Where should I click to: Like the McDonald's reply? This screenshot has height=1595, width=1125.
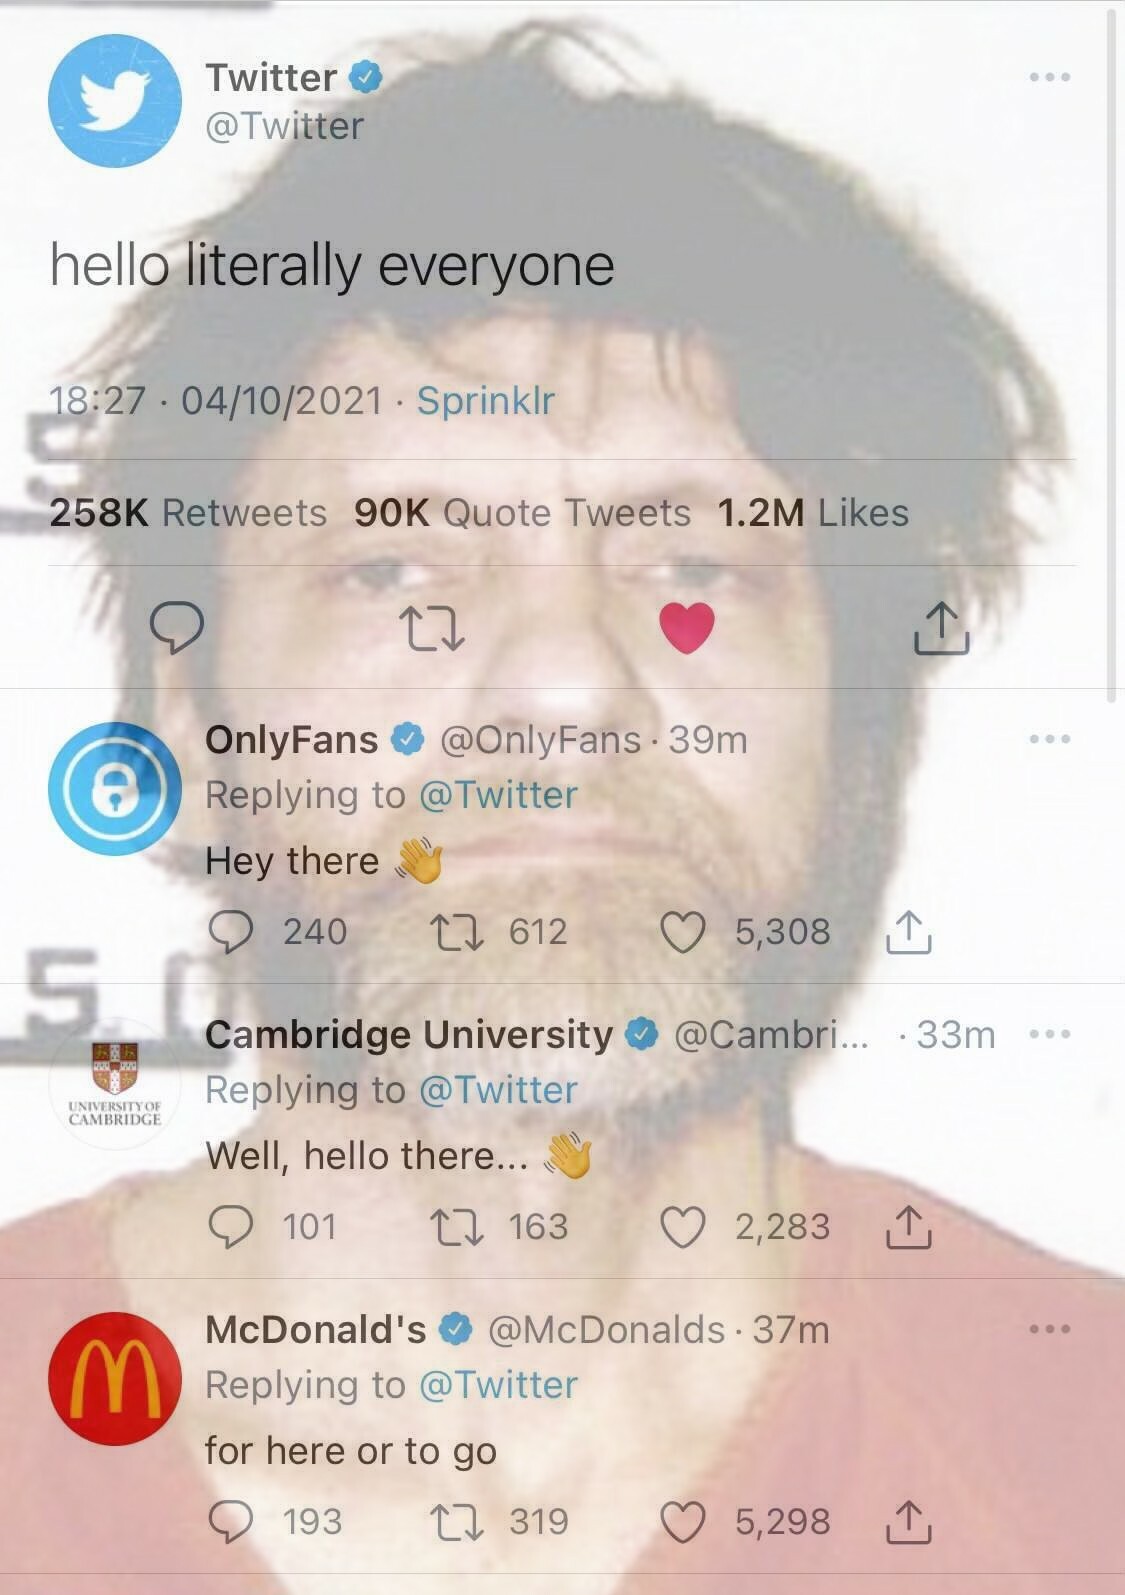pos(684,1522)
